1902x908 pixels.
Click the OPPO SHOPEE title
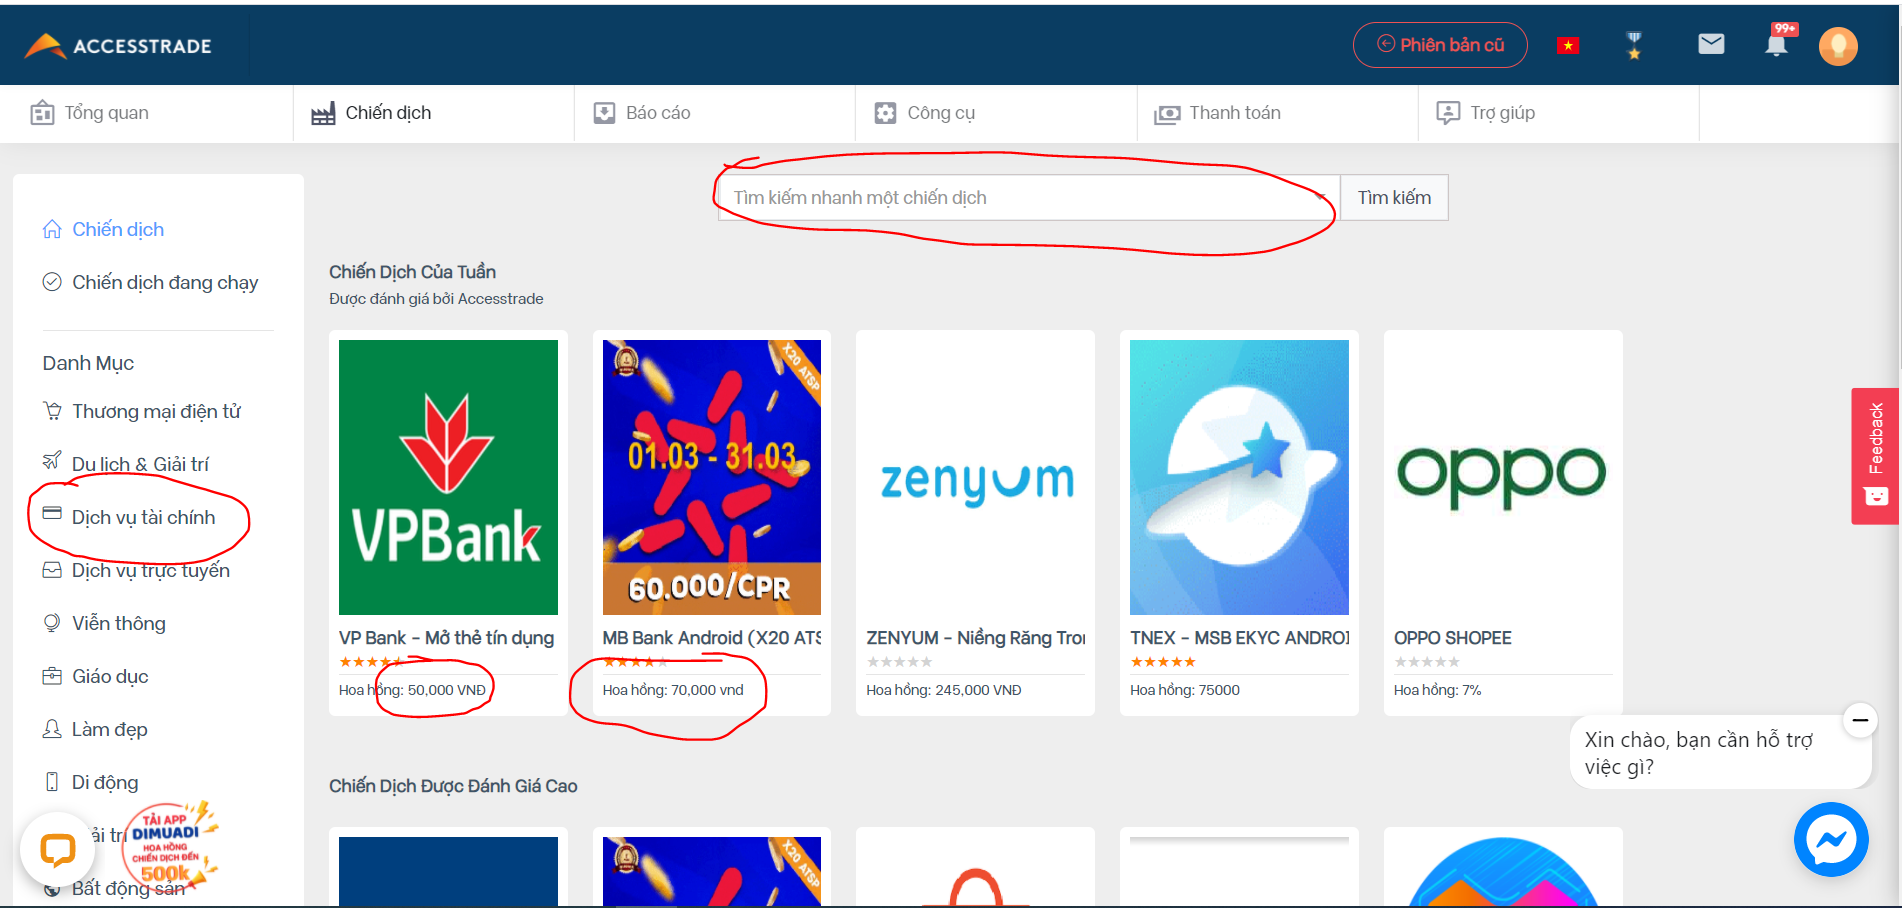[1453, 638]
